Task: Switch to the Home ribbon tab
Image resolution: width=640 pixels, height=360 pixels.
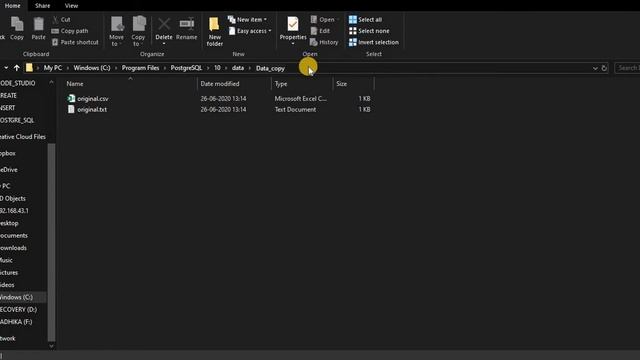Action: (x=12, y=6)
